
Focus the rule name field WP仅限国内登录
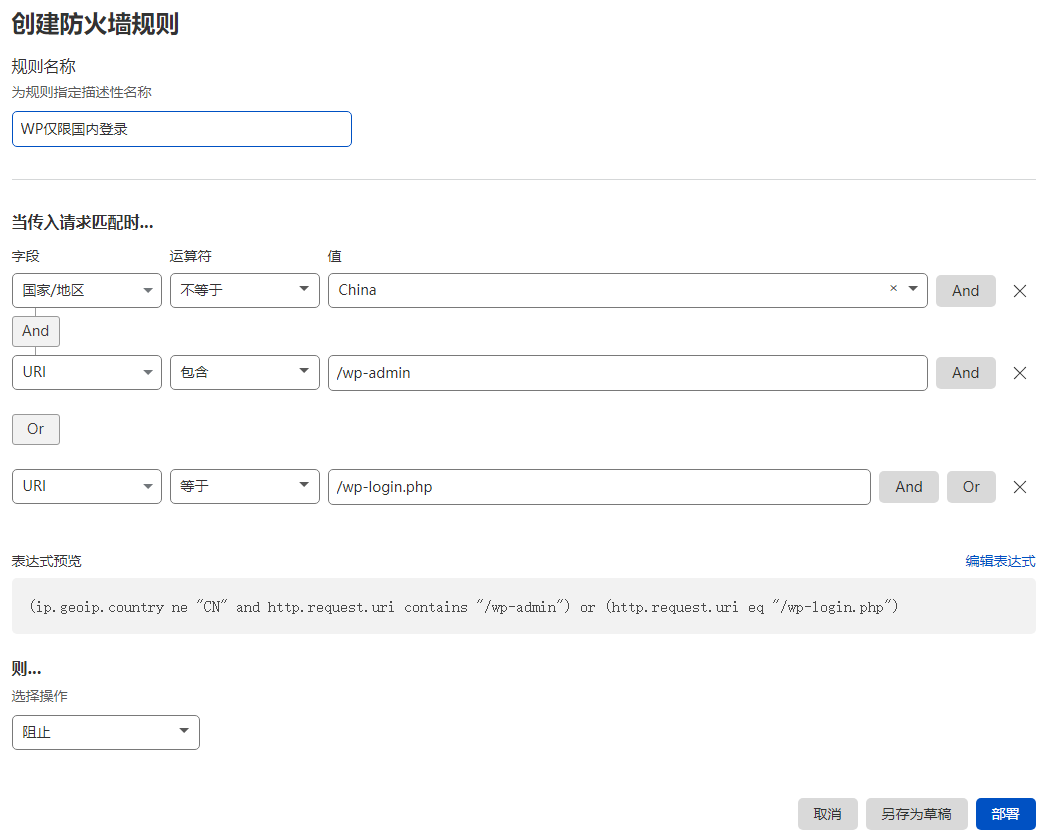pyautogui.click(x=182, y=129)
